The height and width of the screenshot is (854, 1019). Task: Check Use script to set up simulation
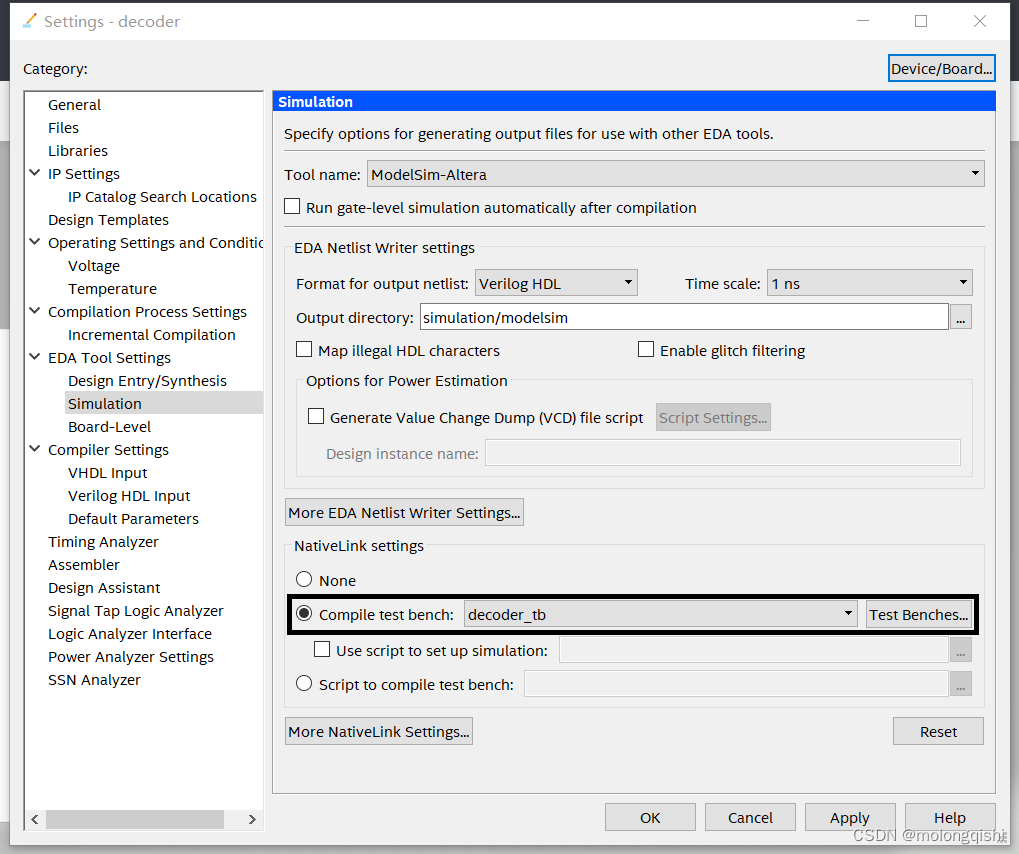pyautogui.click(x=322, y=649)
